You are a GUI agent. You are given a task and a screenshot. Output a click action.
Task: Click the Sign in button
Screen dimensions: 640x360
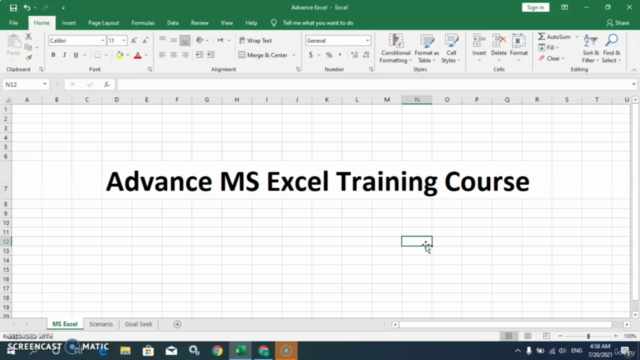[535, 7]
